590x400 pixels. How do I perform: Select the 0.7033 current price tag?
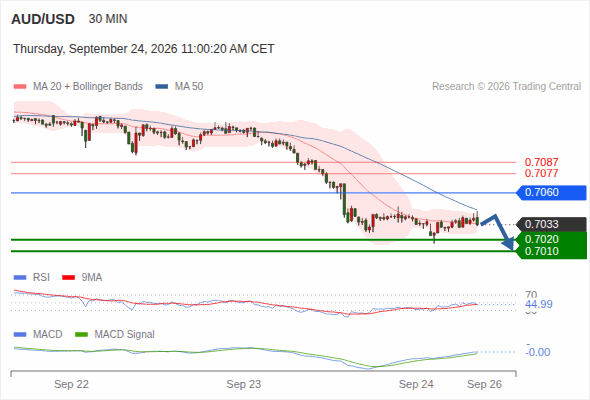[551, 224]
